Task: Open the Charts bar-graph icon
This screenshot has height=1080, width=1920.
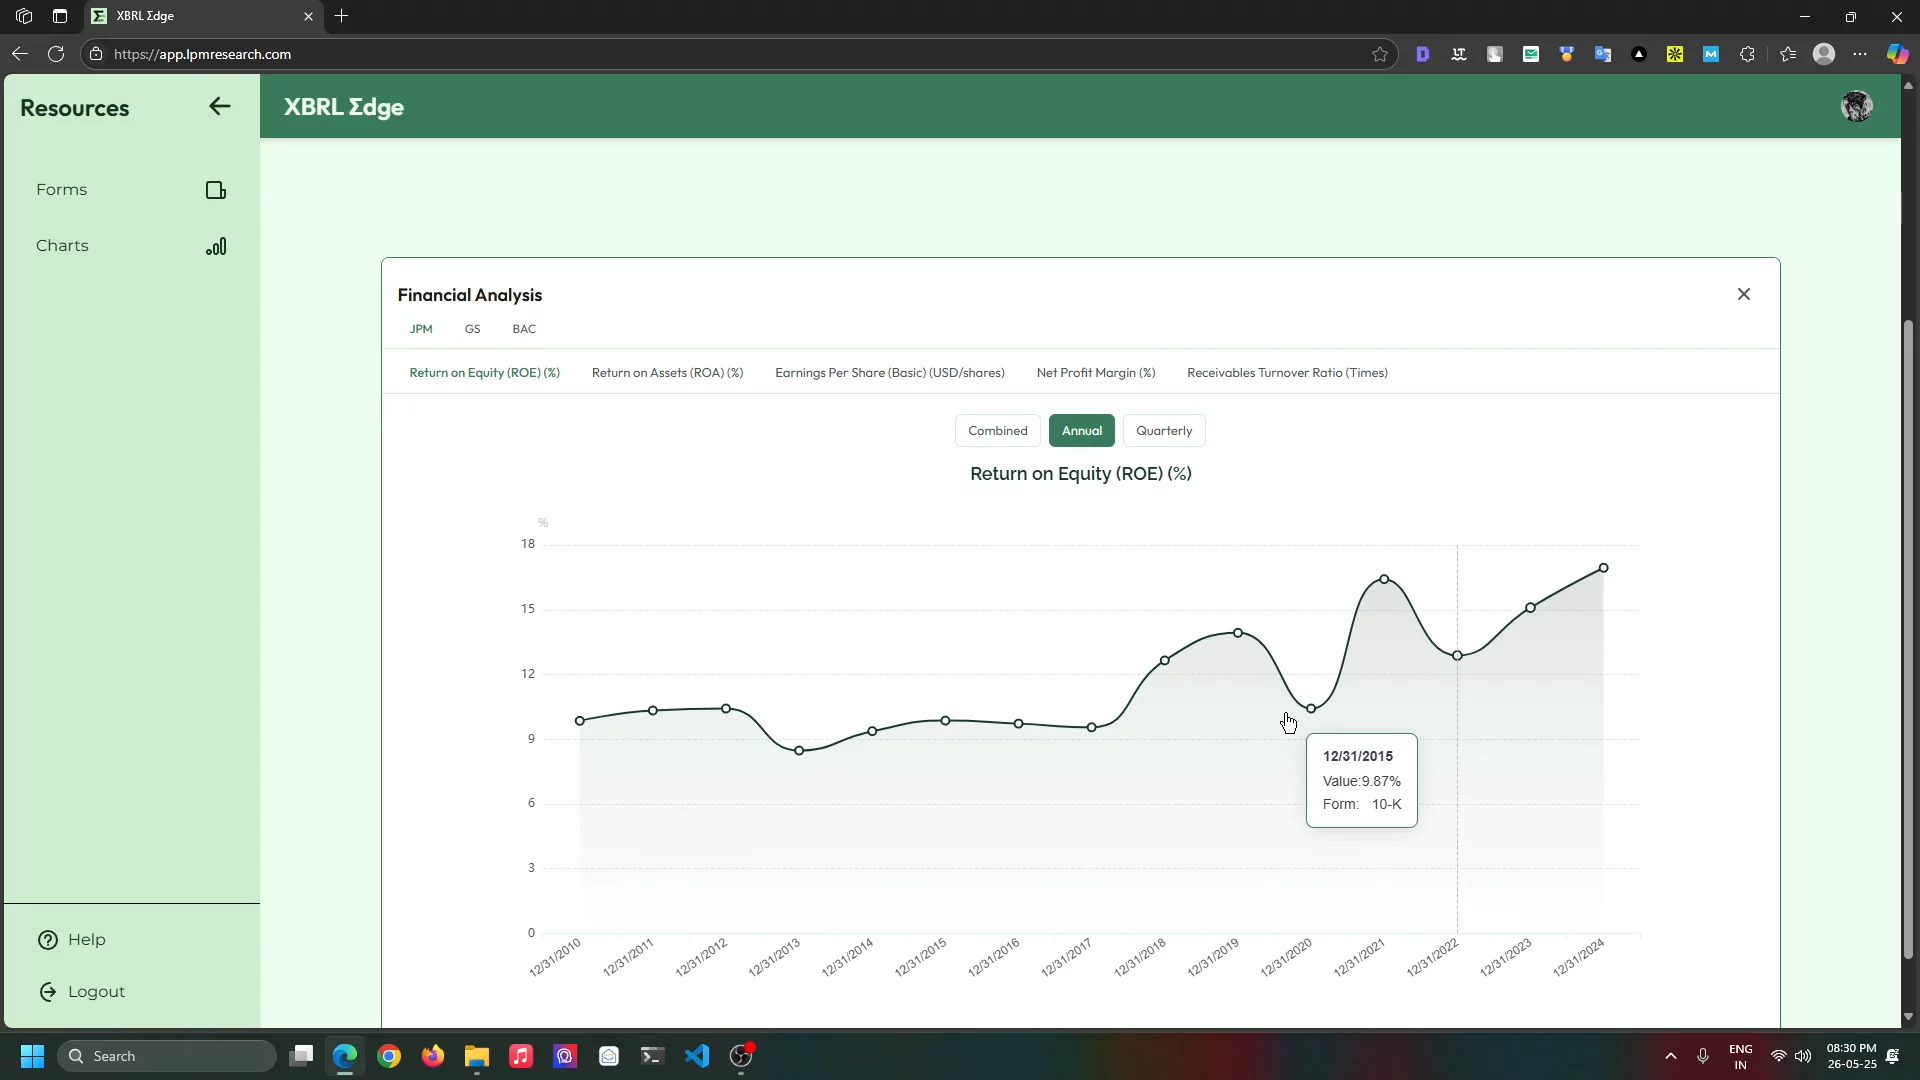Action: [x=216, y=246]
